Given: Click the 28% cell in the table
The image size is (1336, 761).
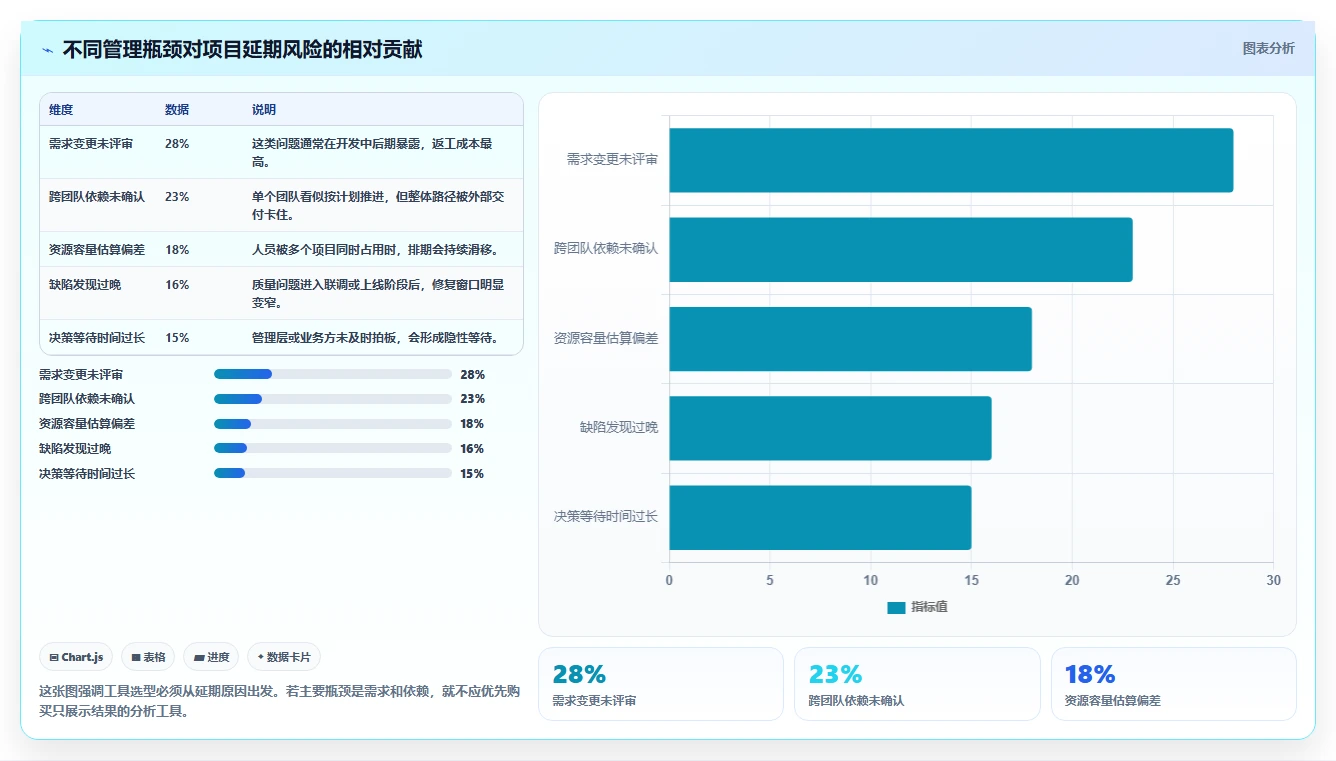Looking at the screenshot, I should point(177,144).
